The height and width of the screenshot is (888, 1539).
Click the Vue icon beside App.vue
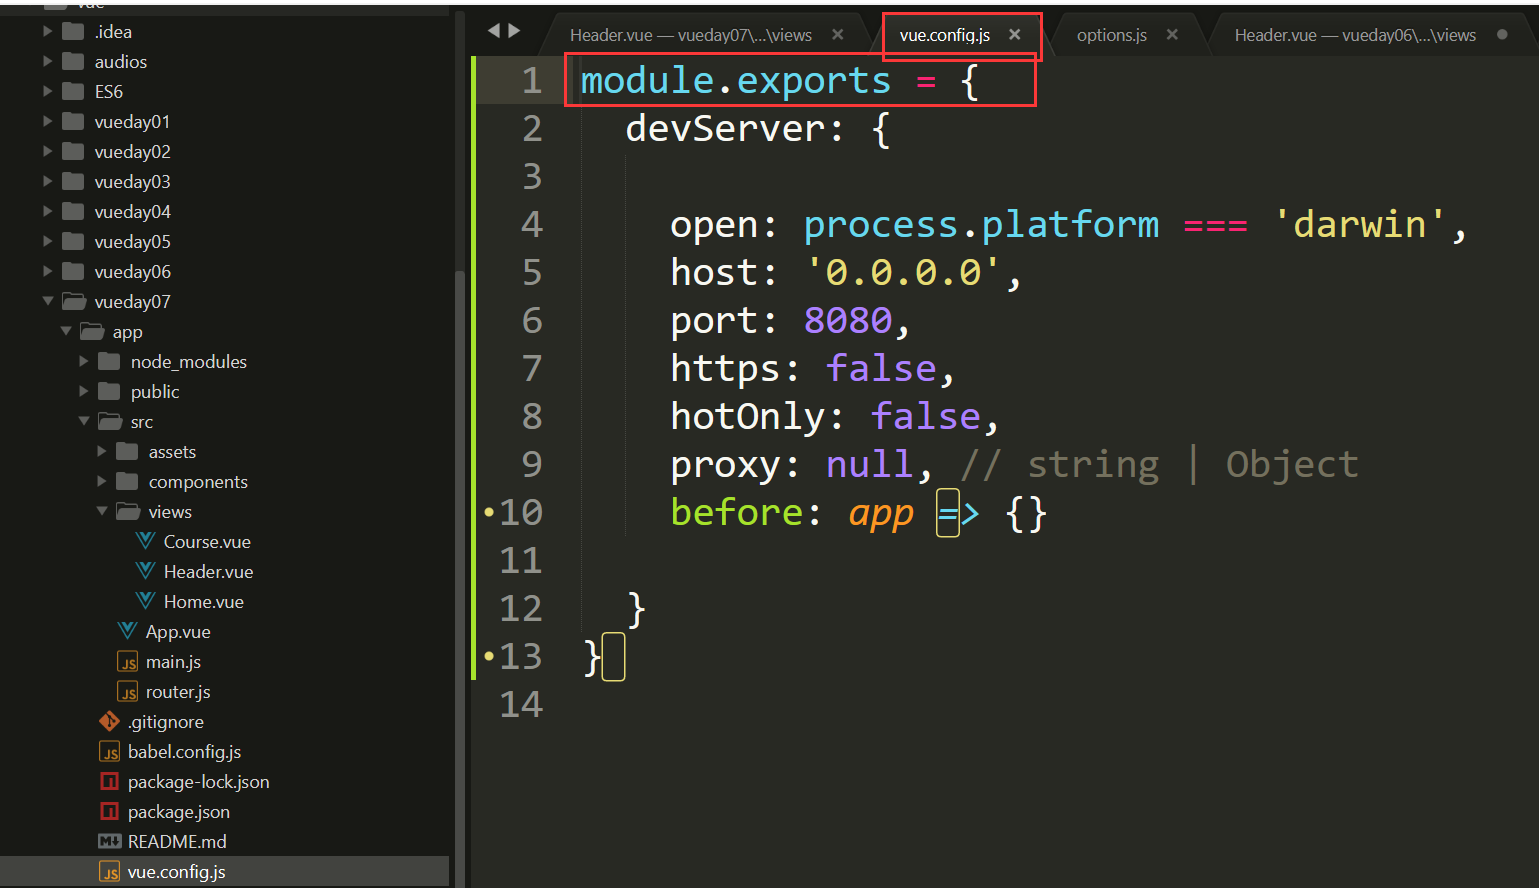127,631
